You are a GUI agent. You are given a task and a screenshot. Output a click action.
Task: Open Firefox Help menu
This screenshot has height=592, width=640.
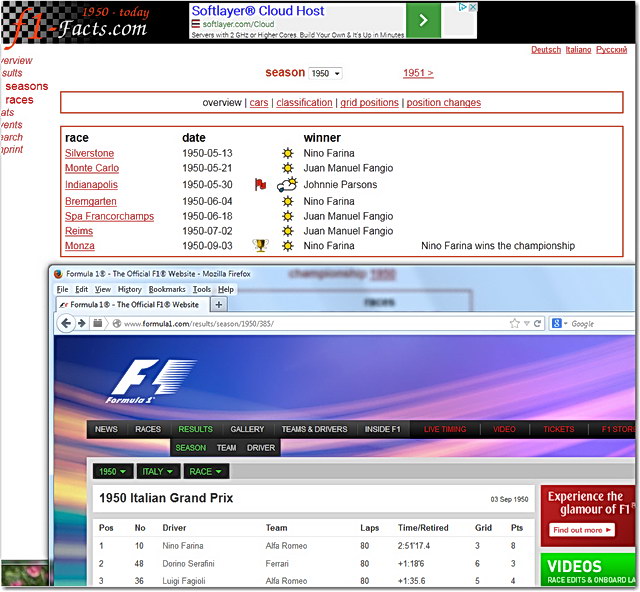226,289
